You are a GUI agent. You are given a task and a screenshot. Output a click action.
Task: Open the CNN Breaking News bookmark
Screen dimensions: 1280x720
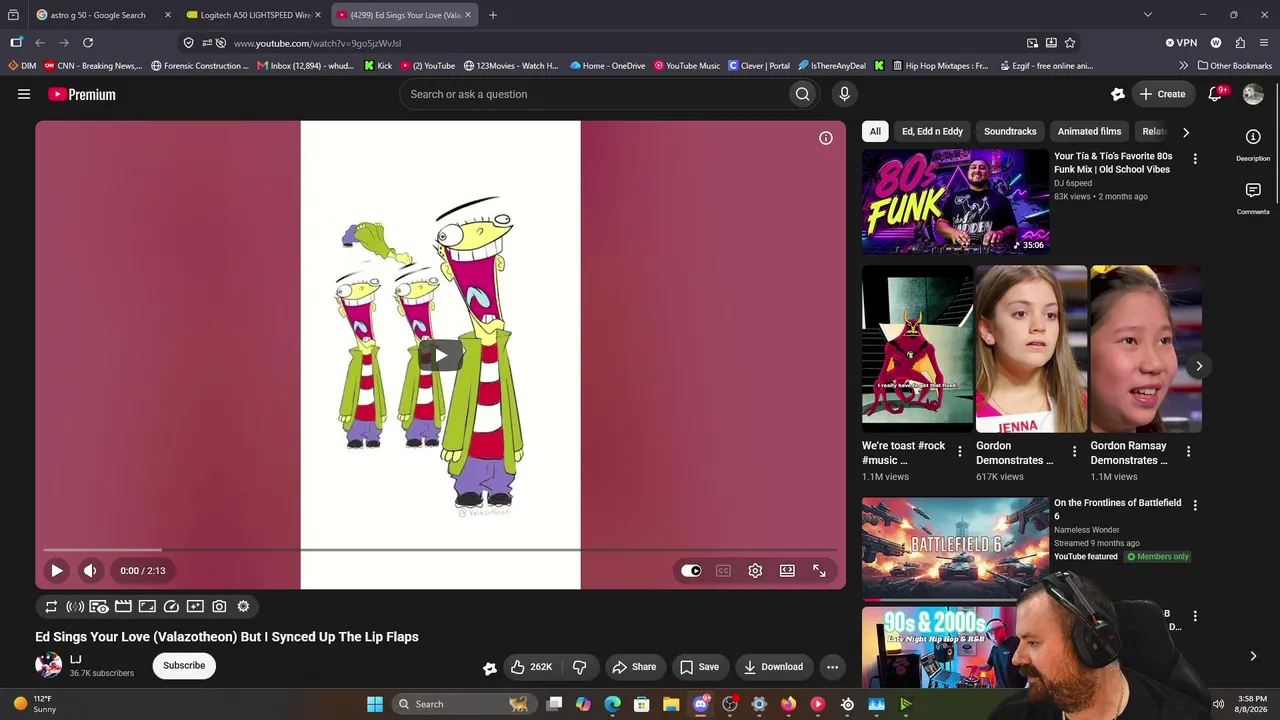92,66
